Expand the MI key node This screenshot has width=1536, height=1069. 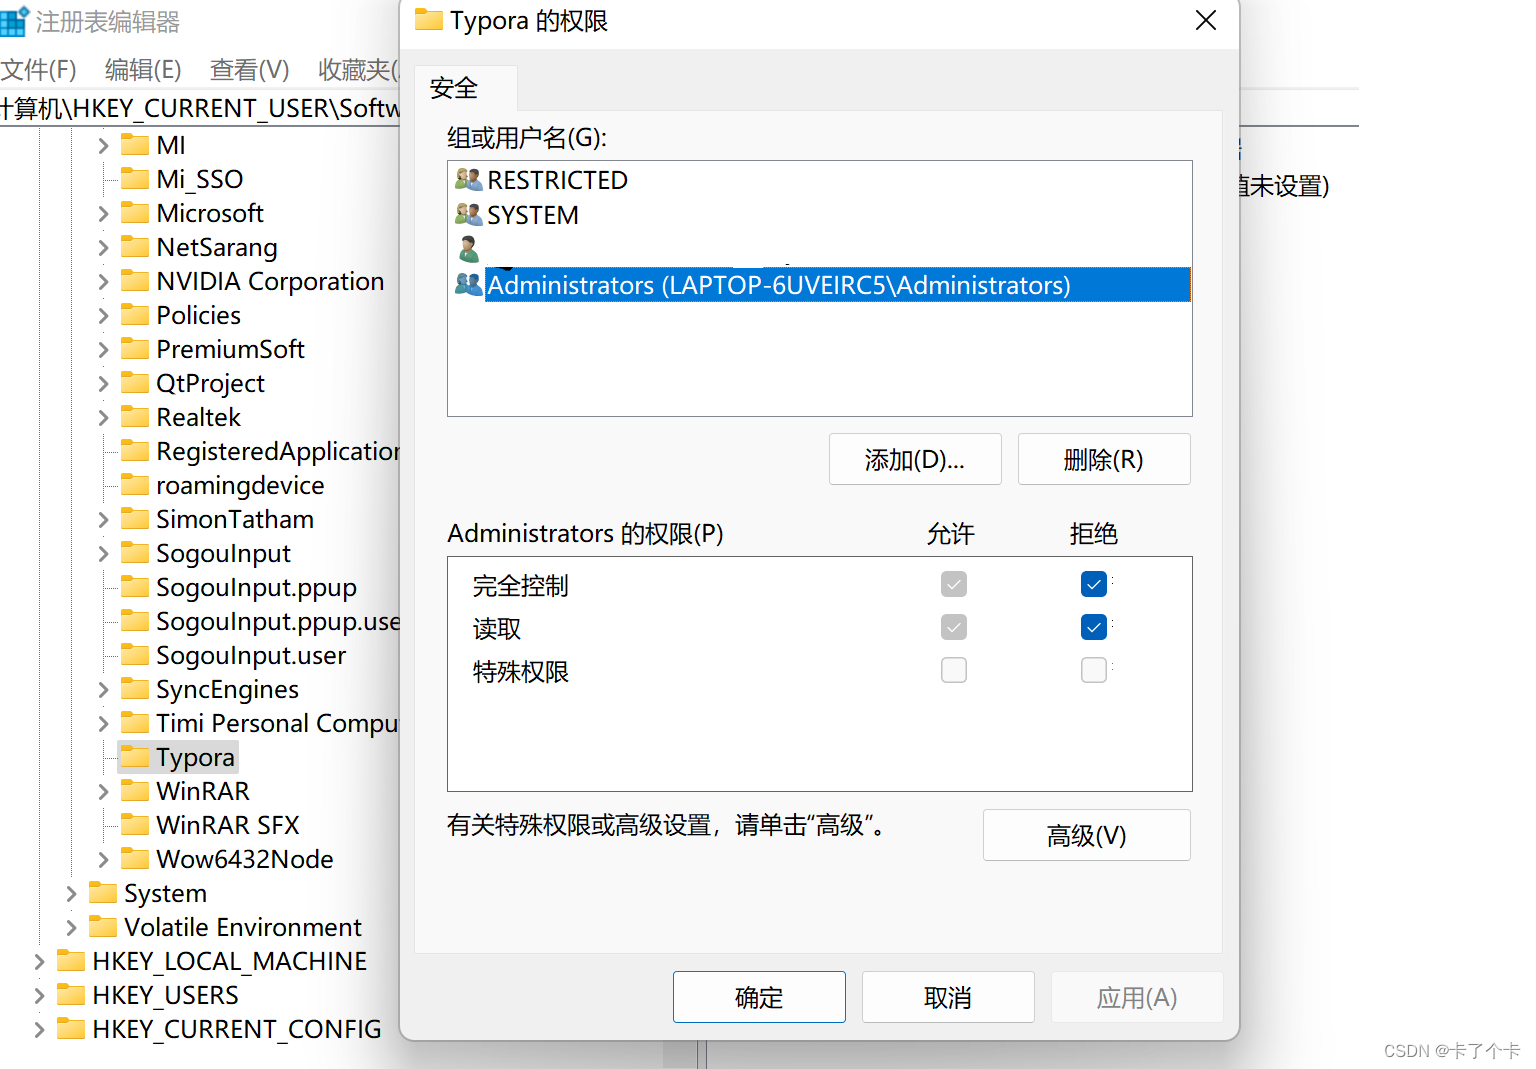pos(103,145)
